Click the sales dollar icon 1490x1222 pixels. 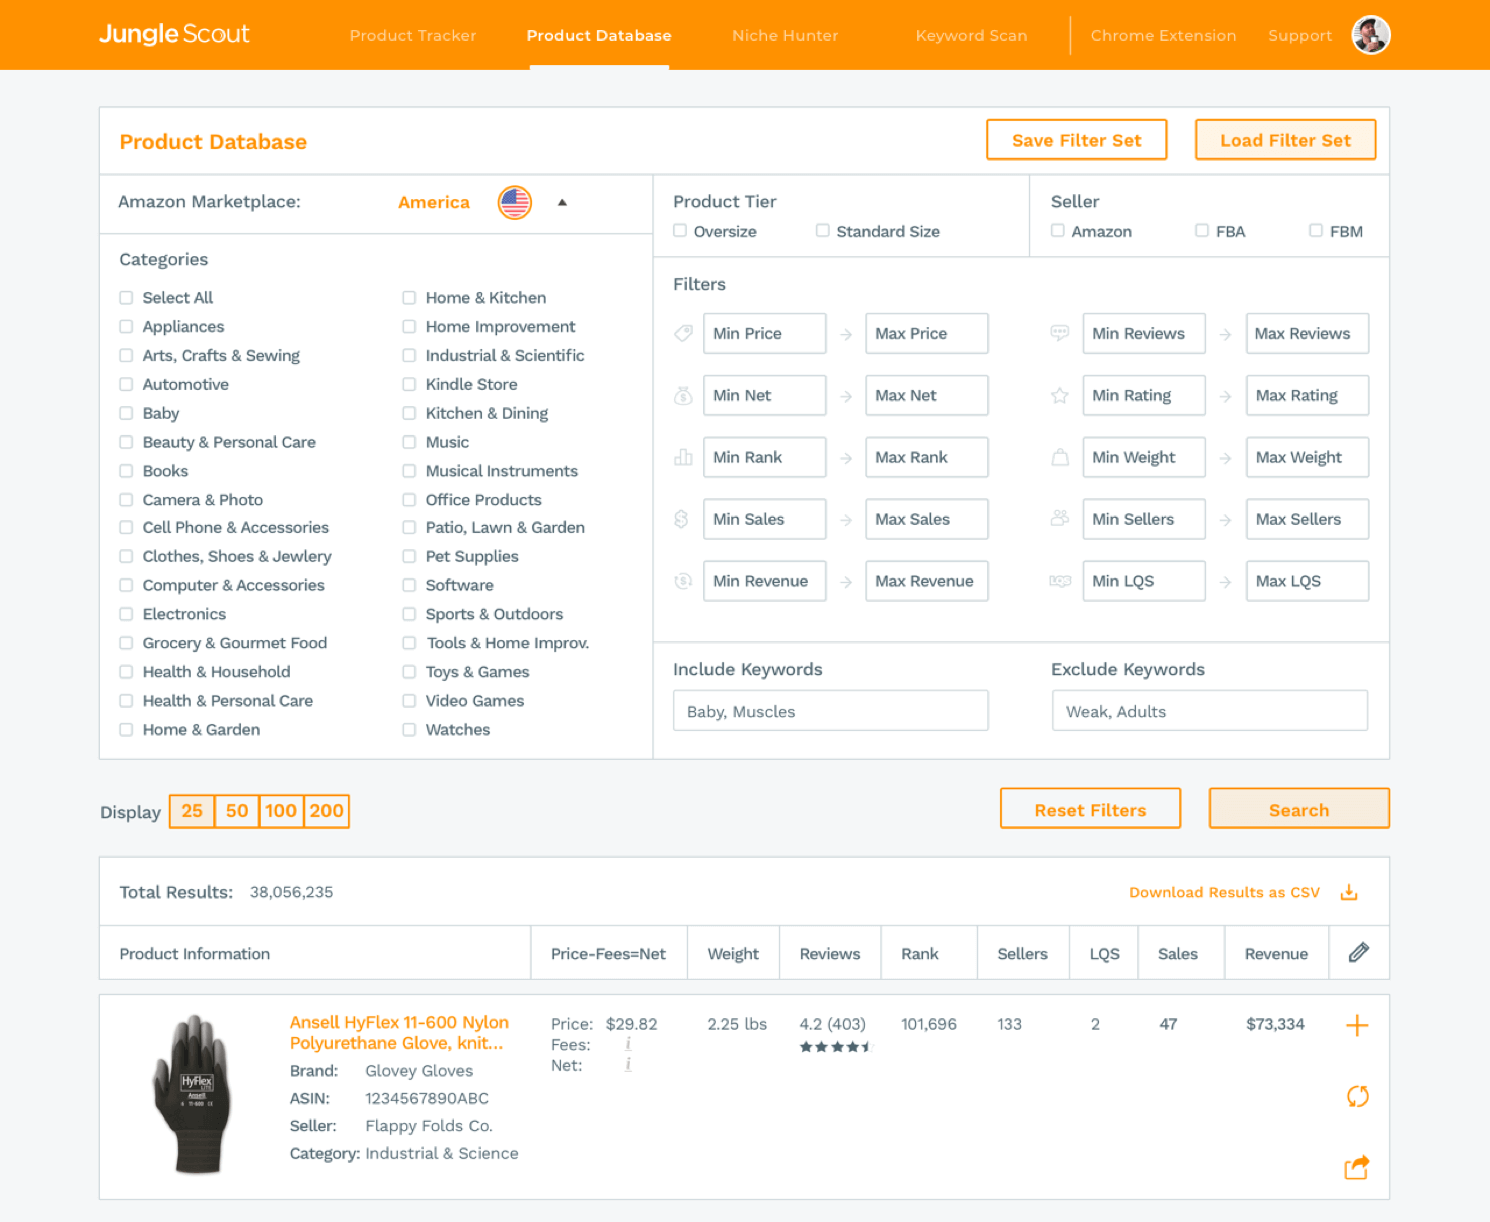point(682,519)
